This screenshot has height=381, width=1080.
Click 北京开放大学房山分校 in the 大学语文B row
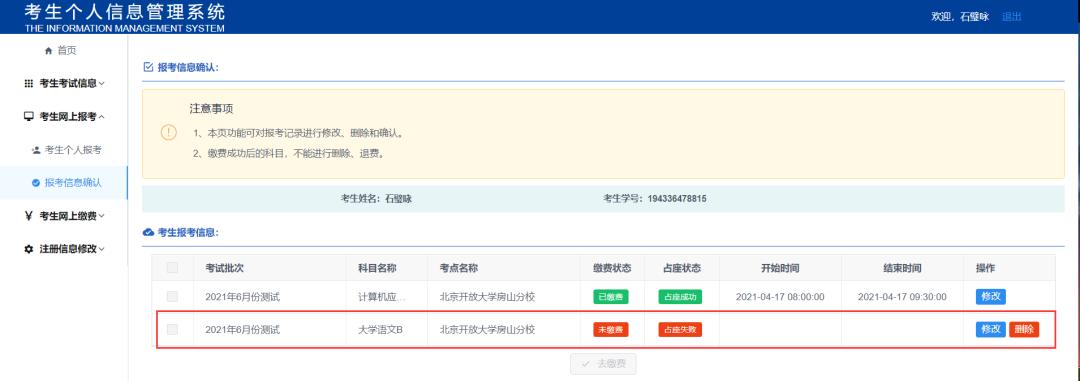coord(487,329)
